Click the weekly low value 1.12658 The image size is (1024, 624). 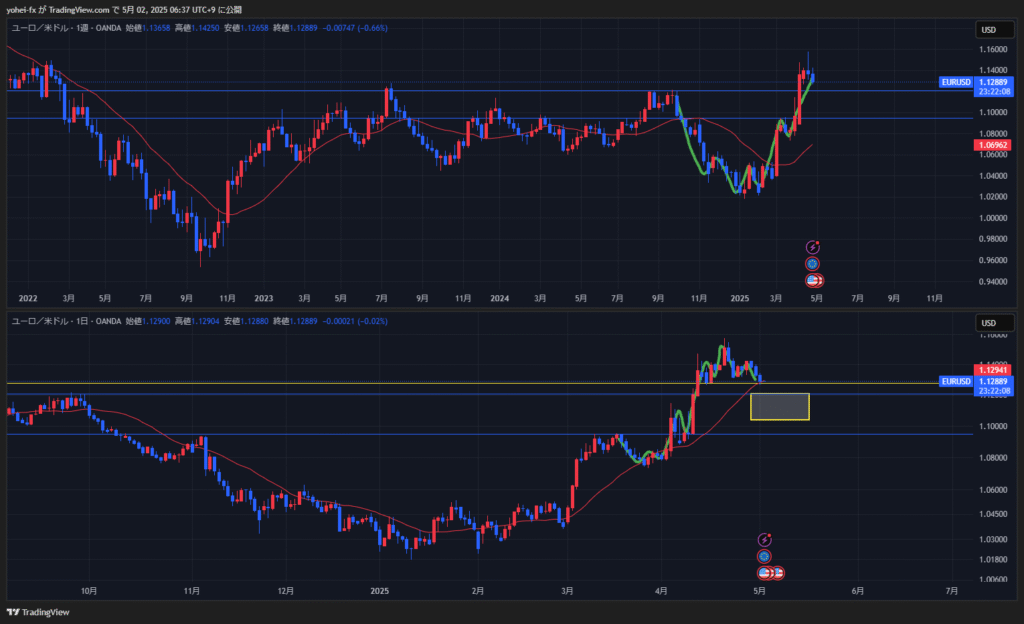click(x=254, y=28)
